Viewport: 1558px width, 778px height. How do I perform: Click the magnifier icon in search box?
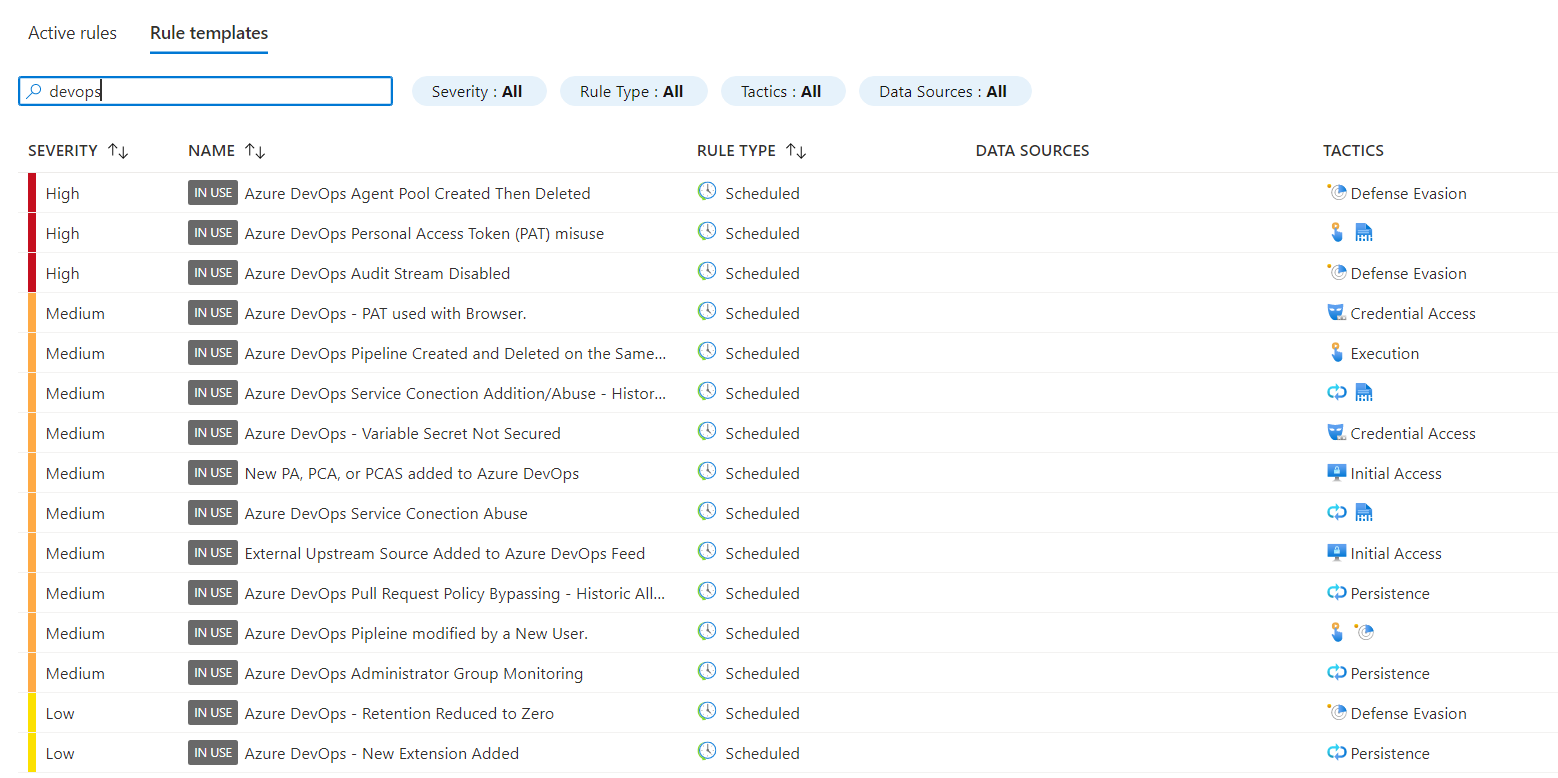pos(34,91)
